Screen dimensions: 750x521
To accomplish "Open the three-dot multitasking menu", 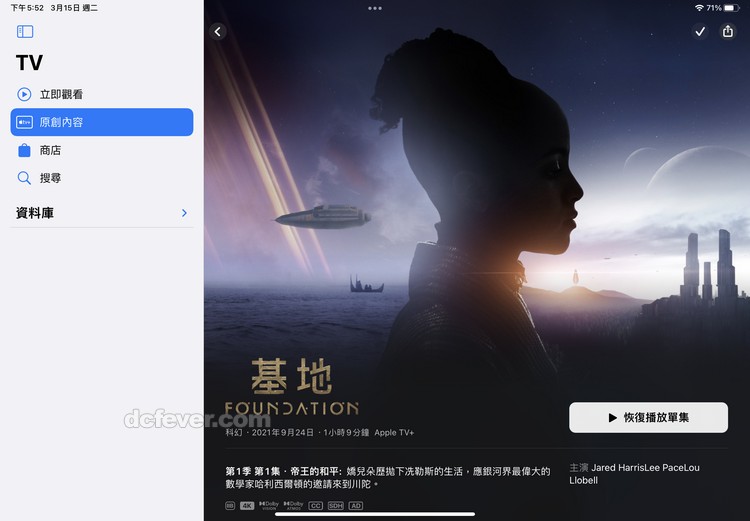I will point(375,8).
